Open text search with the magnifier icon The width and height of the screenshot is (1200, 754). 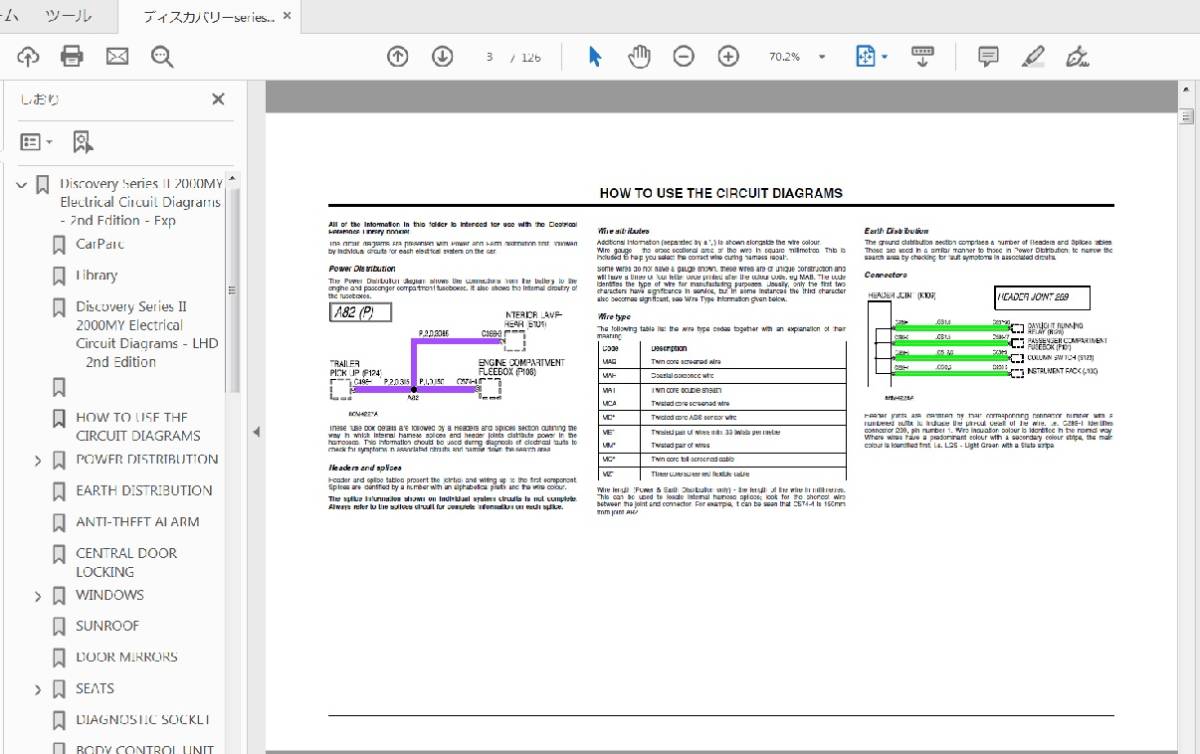(x=162, y=56)
